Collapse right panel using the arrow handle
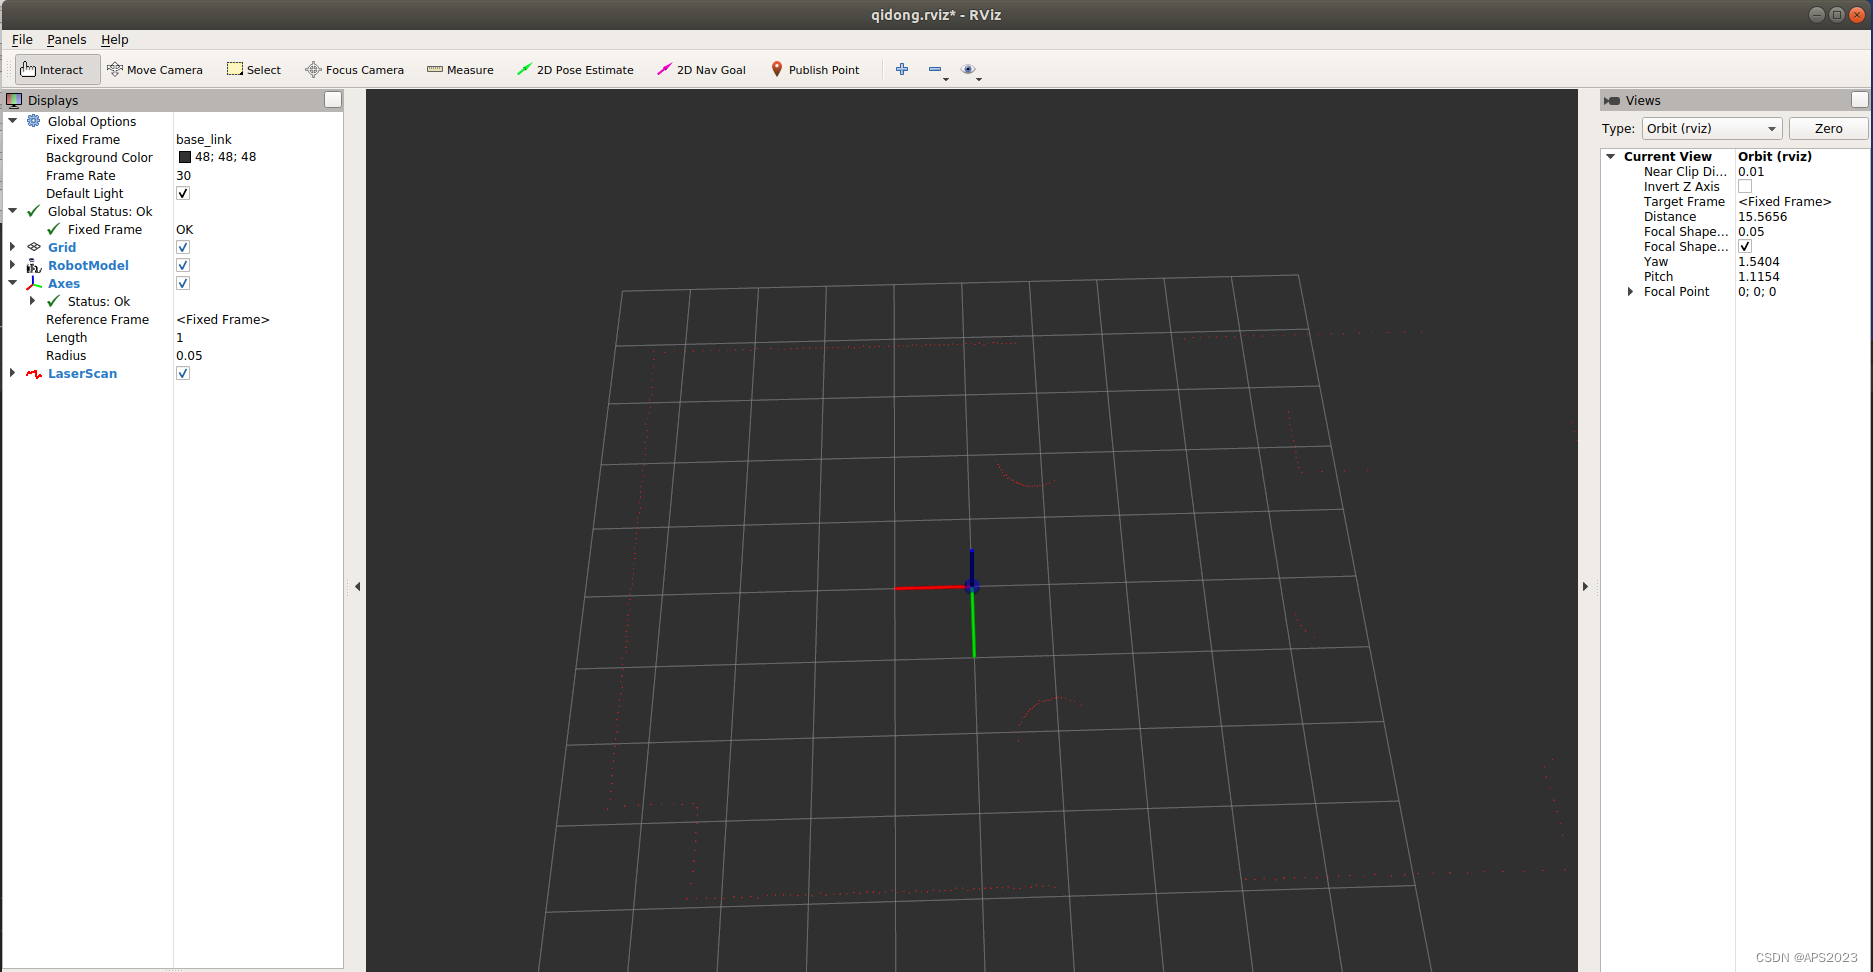 point(1585,587)
